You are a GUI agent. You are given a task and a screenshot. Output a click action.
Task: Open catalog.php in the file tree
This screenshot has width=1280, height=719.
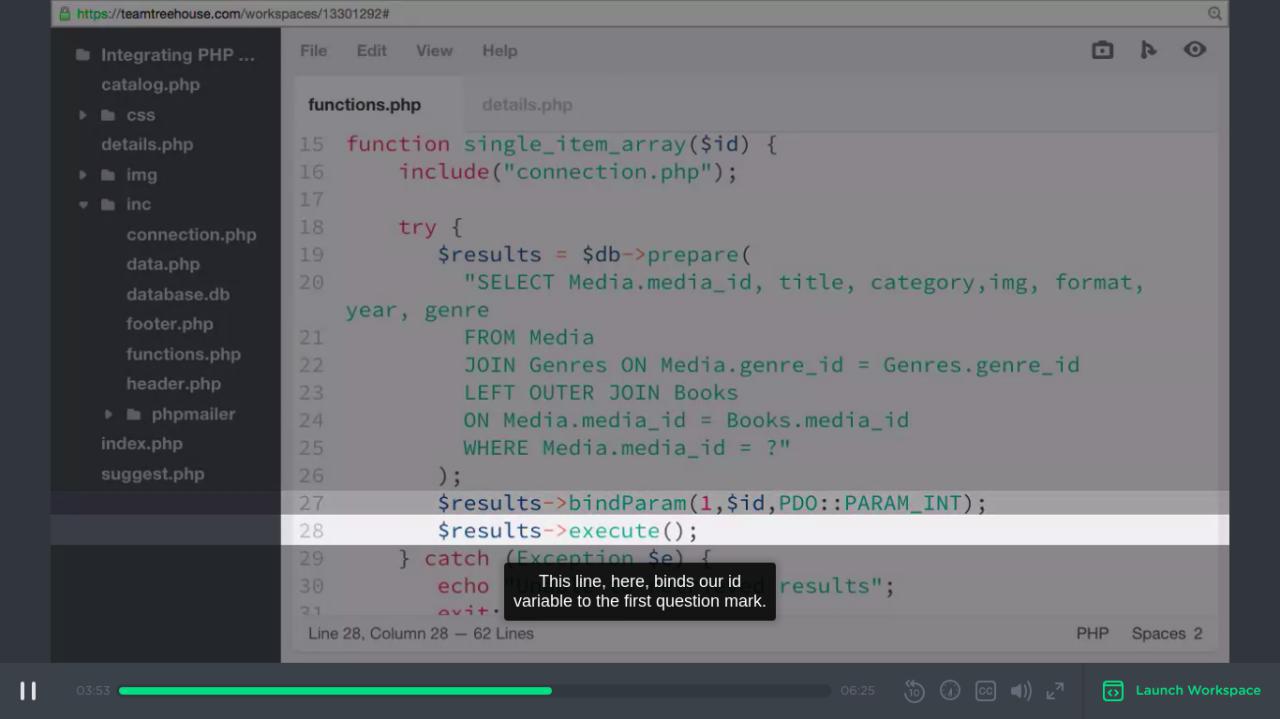click(x=150, y=85)
